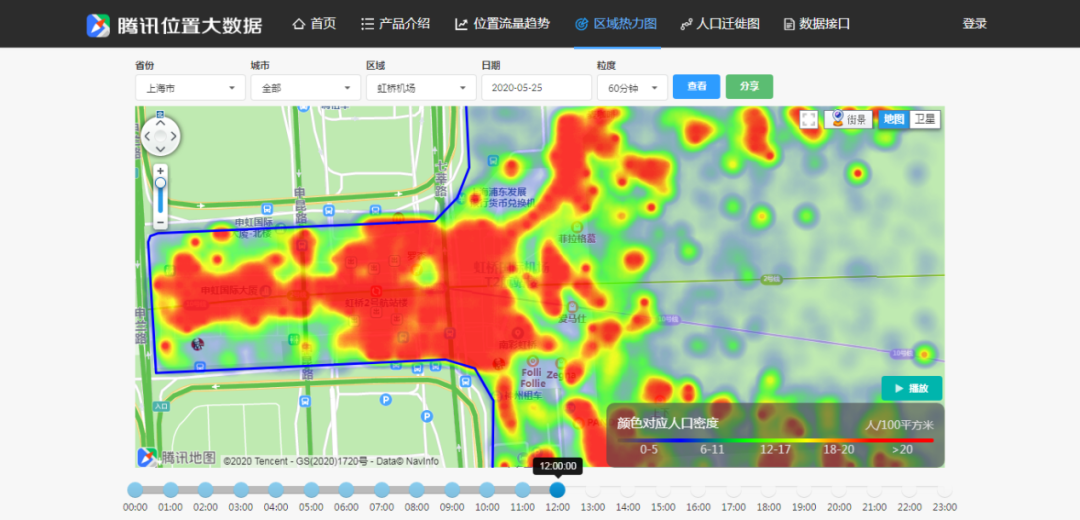The width and height of the screenshot is (1080, 520).
Task: Select the 00:00 timeline point
Action: pos(136,490)
